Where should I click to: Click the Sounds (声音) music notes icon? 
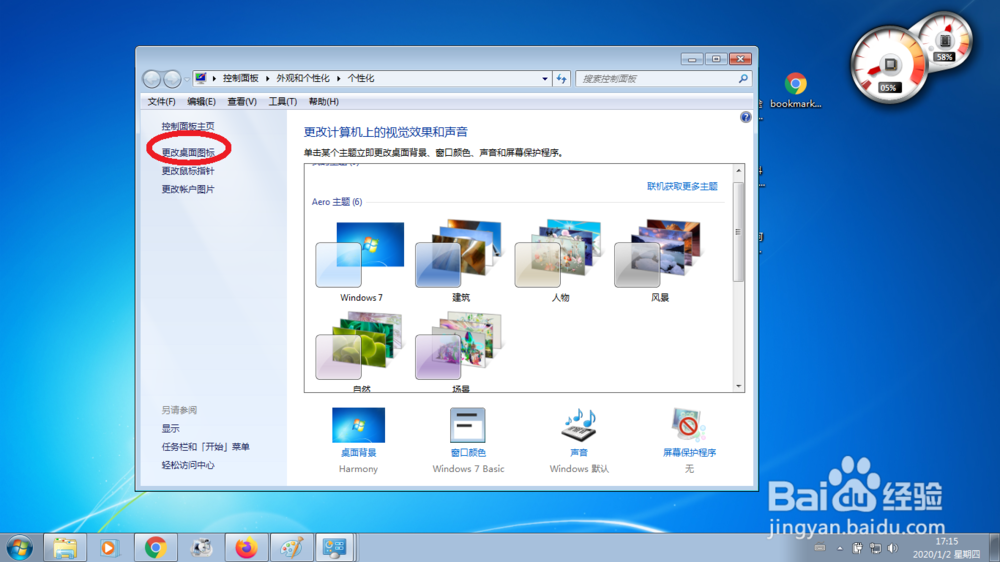pos(579,425)
